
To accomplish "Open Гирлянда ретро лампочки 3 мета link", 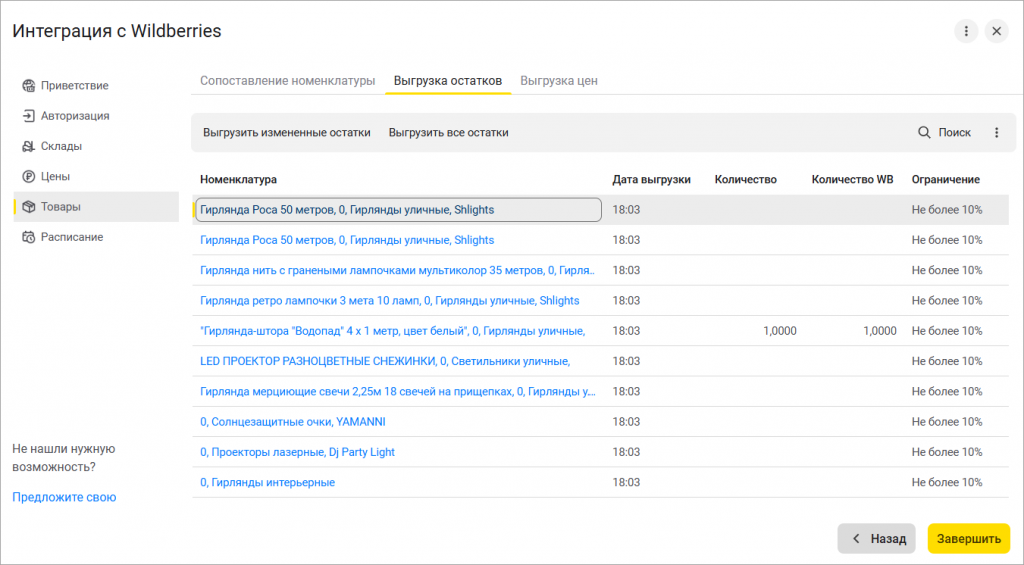I will coord(389,300).
